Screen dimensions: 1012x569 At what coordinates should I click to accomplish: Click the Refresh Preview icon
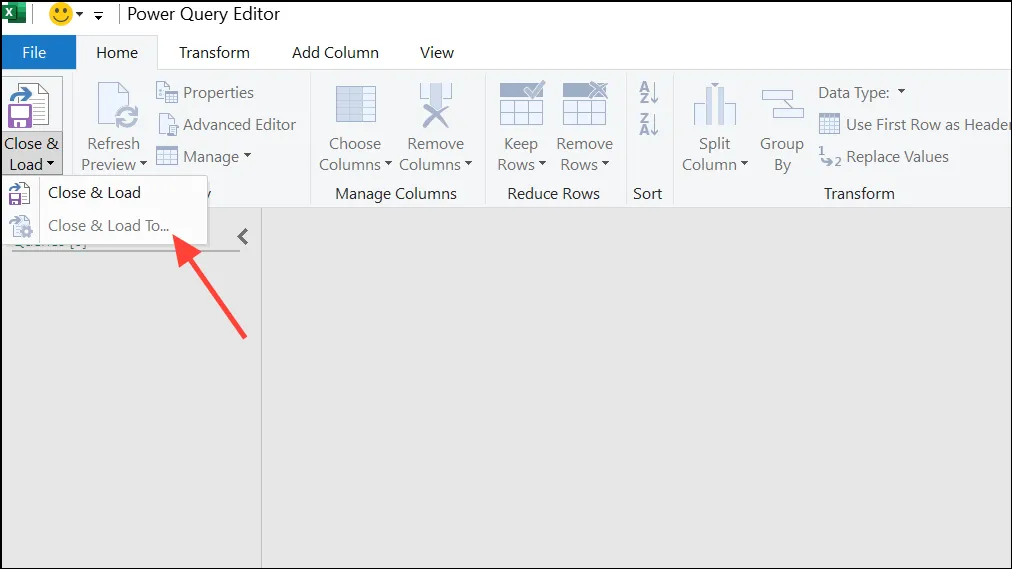[x=117, y=105]
